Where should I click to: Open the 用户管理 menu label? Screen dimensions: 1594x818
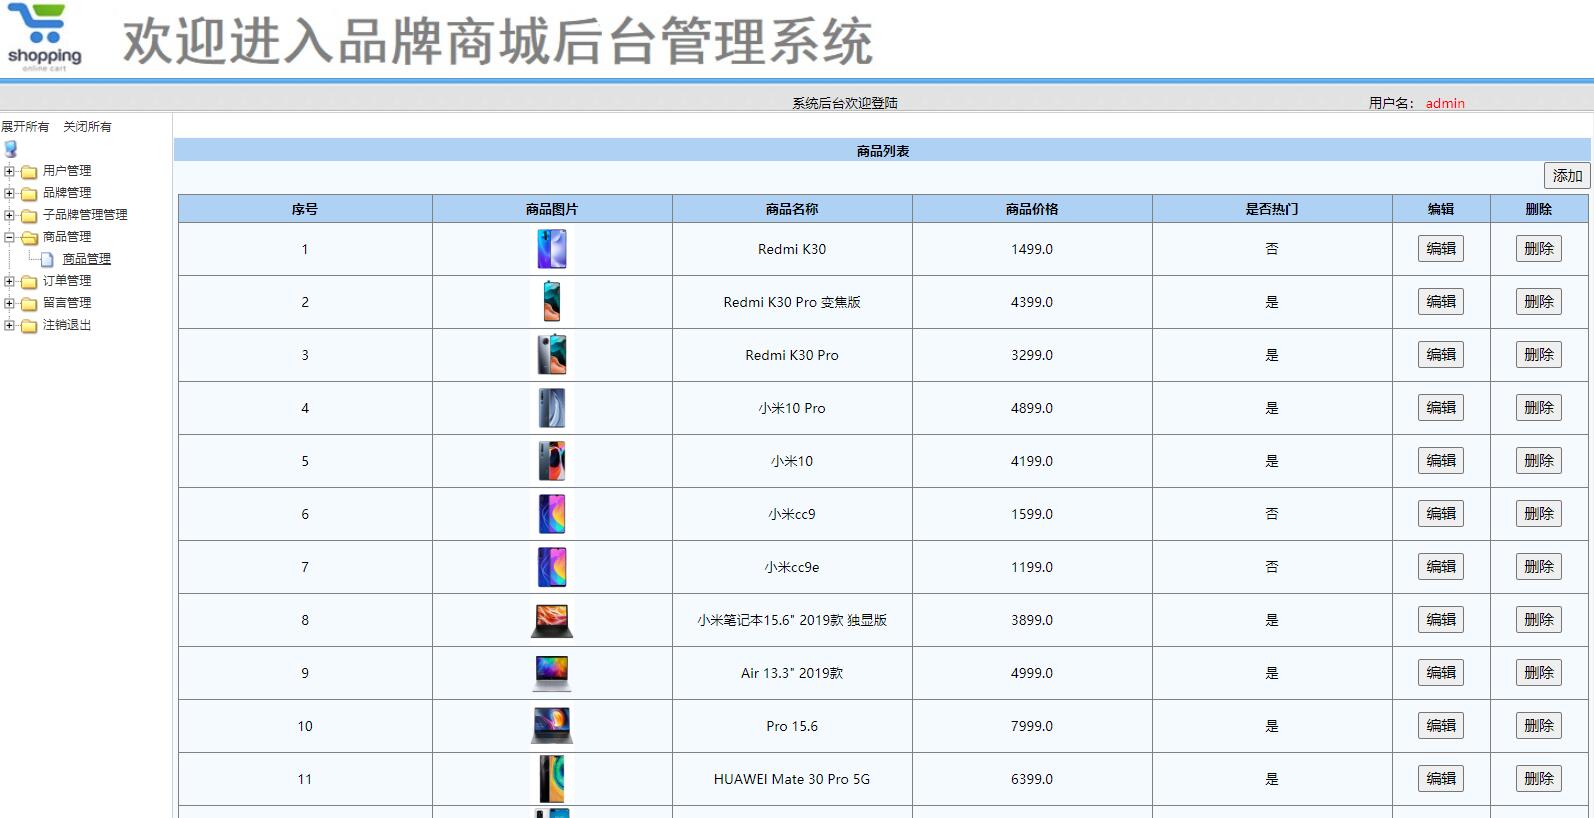click(x=67, y=171)
